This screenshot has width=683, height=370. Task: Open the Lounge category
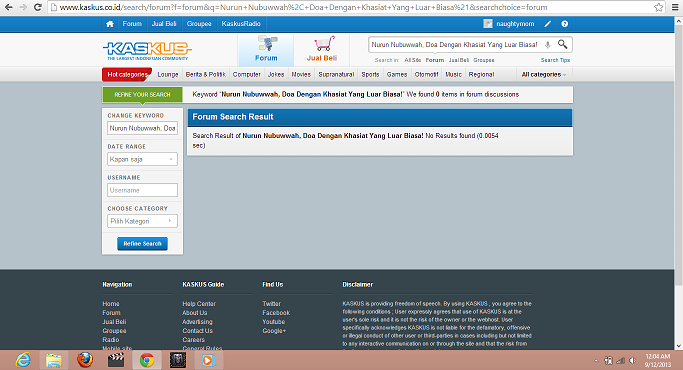point(168,75)
